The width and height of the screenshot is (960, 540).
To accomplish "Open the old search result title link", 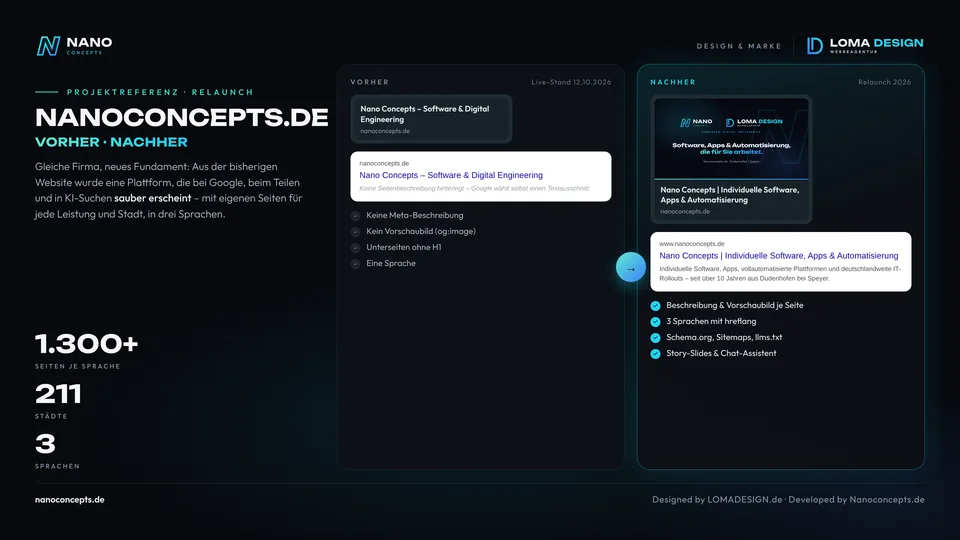I will [451, 175].
